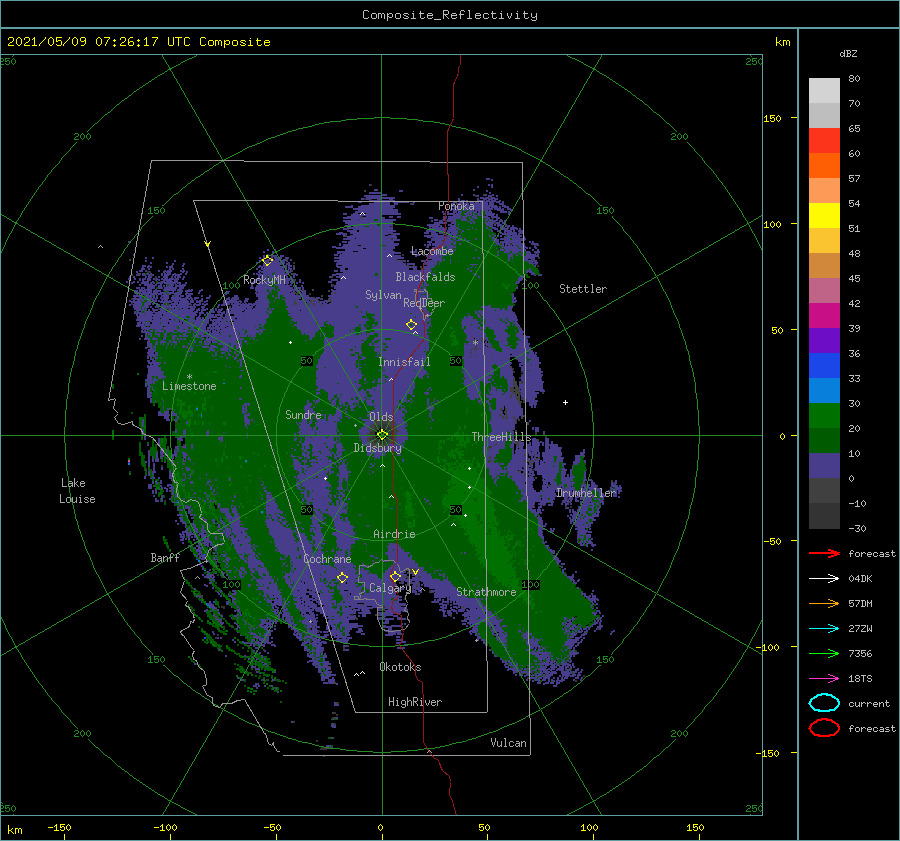This screenshot has height=841, width=900.
Task: Click the green 7356 arrow legend icon
Action: (824, 653)
